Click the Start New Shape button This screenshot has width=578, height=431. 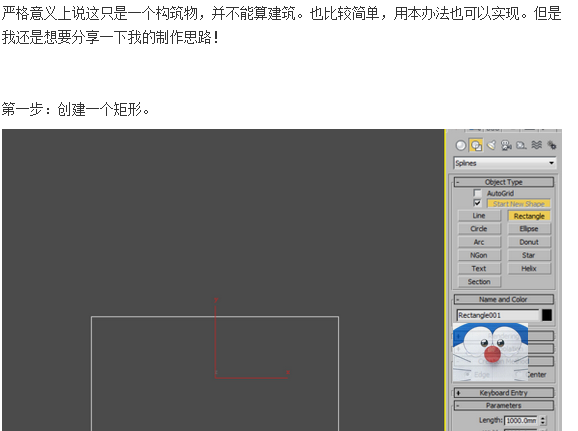click(518, 204)
